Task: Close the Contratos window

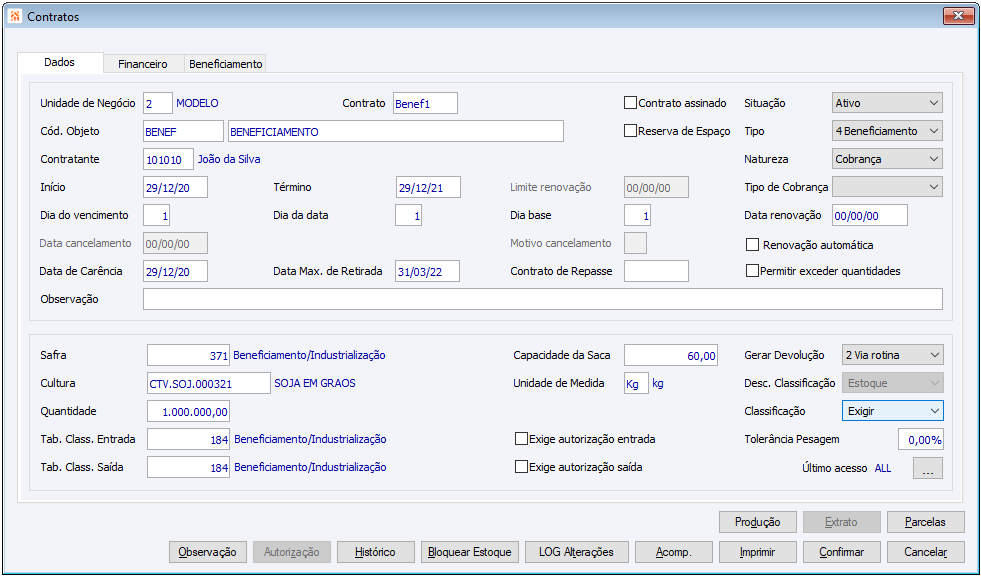Action: pyautogui.click(x=957, y=16)
